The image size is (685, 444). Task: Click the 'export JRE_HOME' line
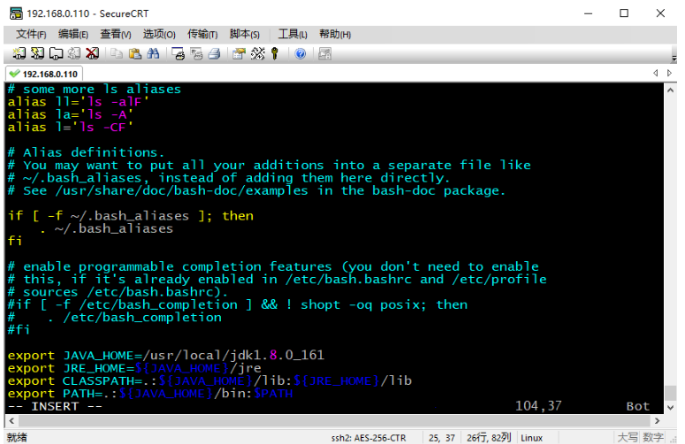(x=135, y=368)
